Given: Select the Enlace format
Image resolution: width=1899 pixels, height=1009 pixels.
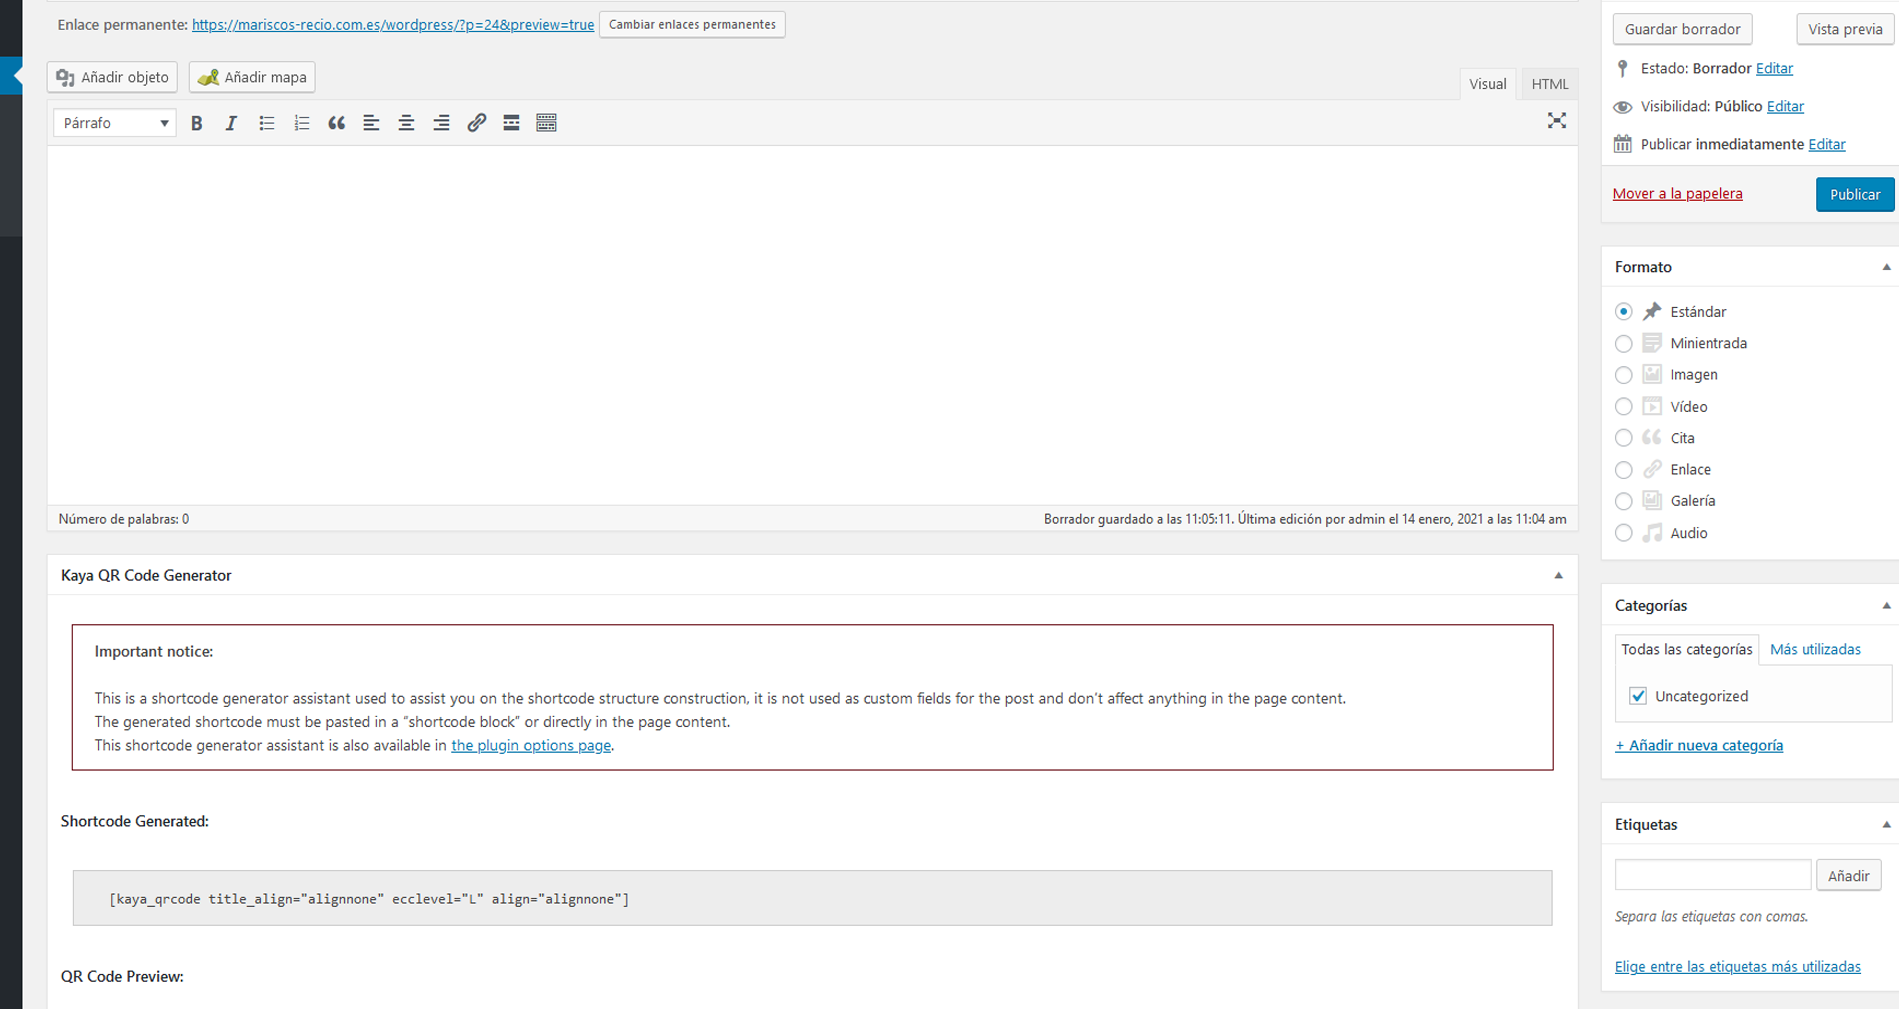Looking at the screenshot, I should click(x=1623, y=469).
